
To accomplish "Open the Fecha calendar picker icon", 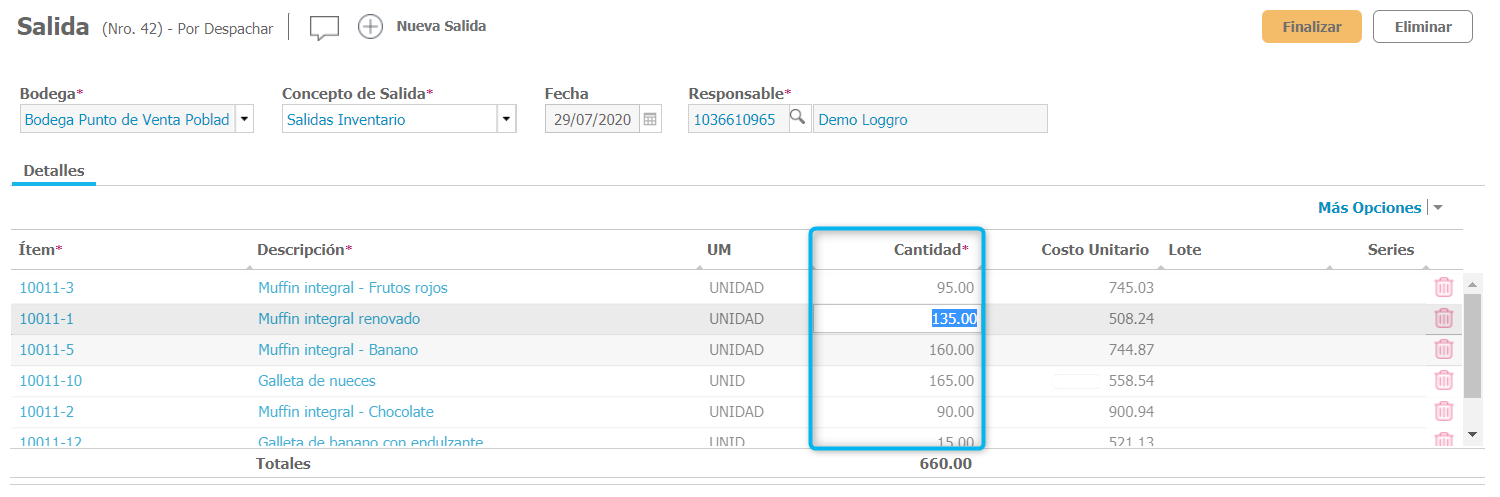I will click(650, 120).
